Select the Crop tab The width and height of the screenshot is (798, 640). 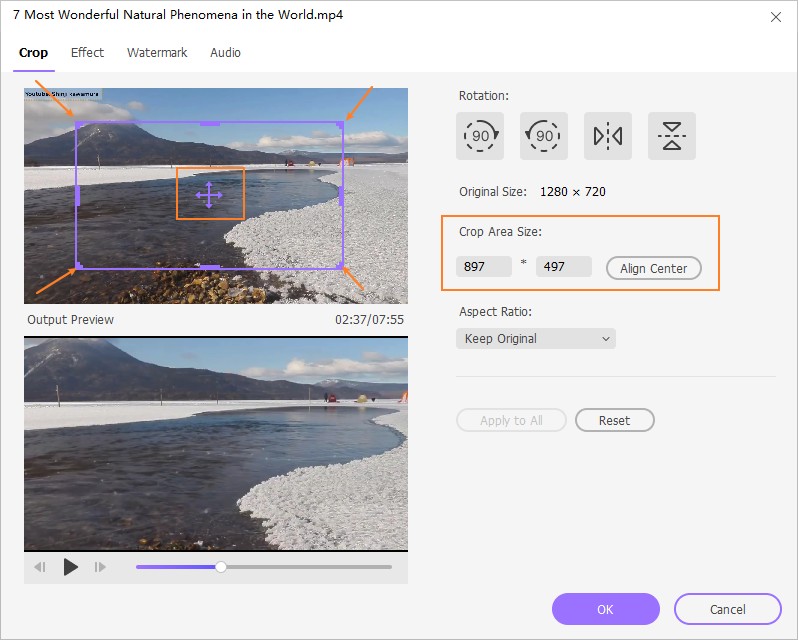(33, 53)
